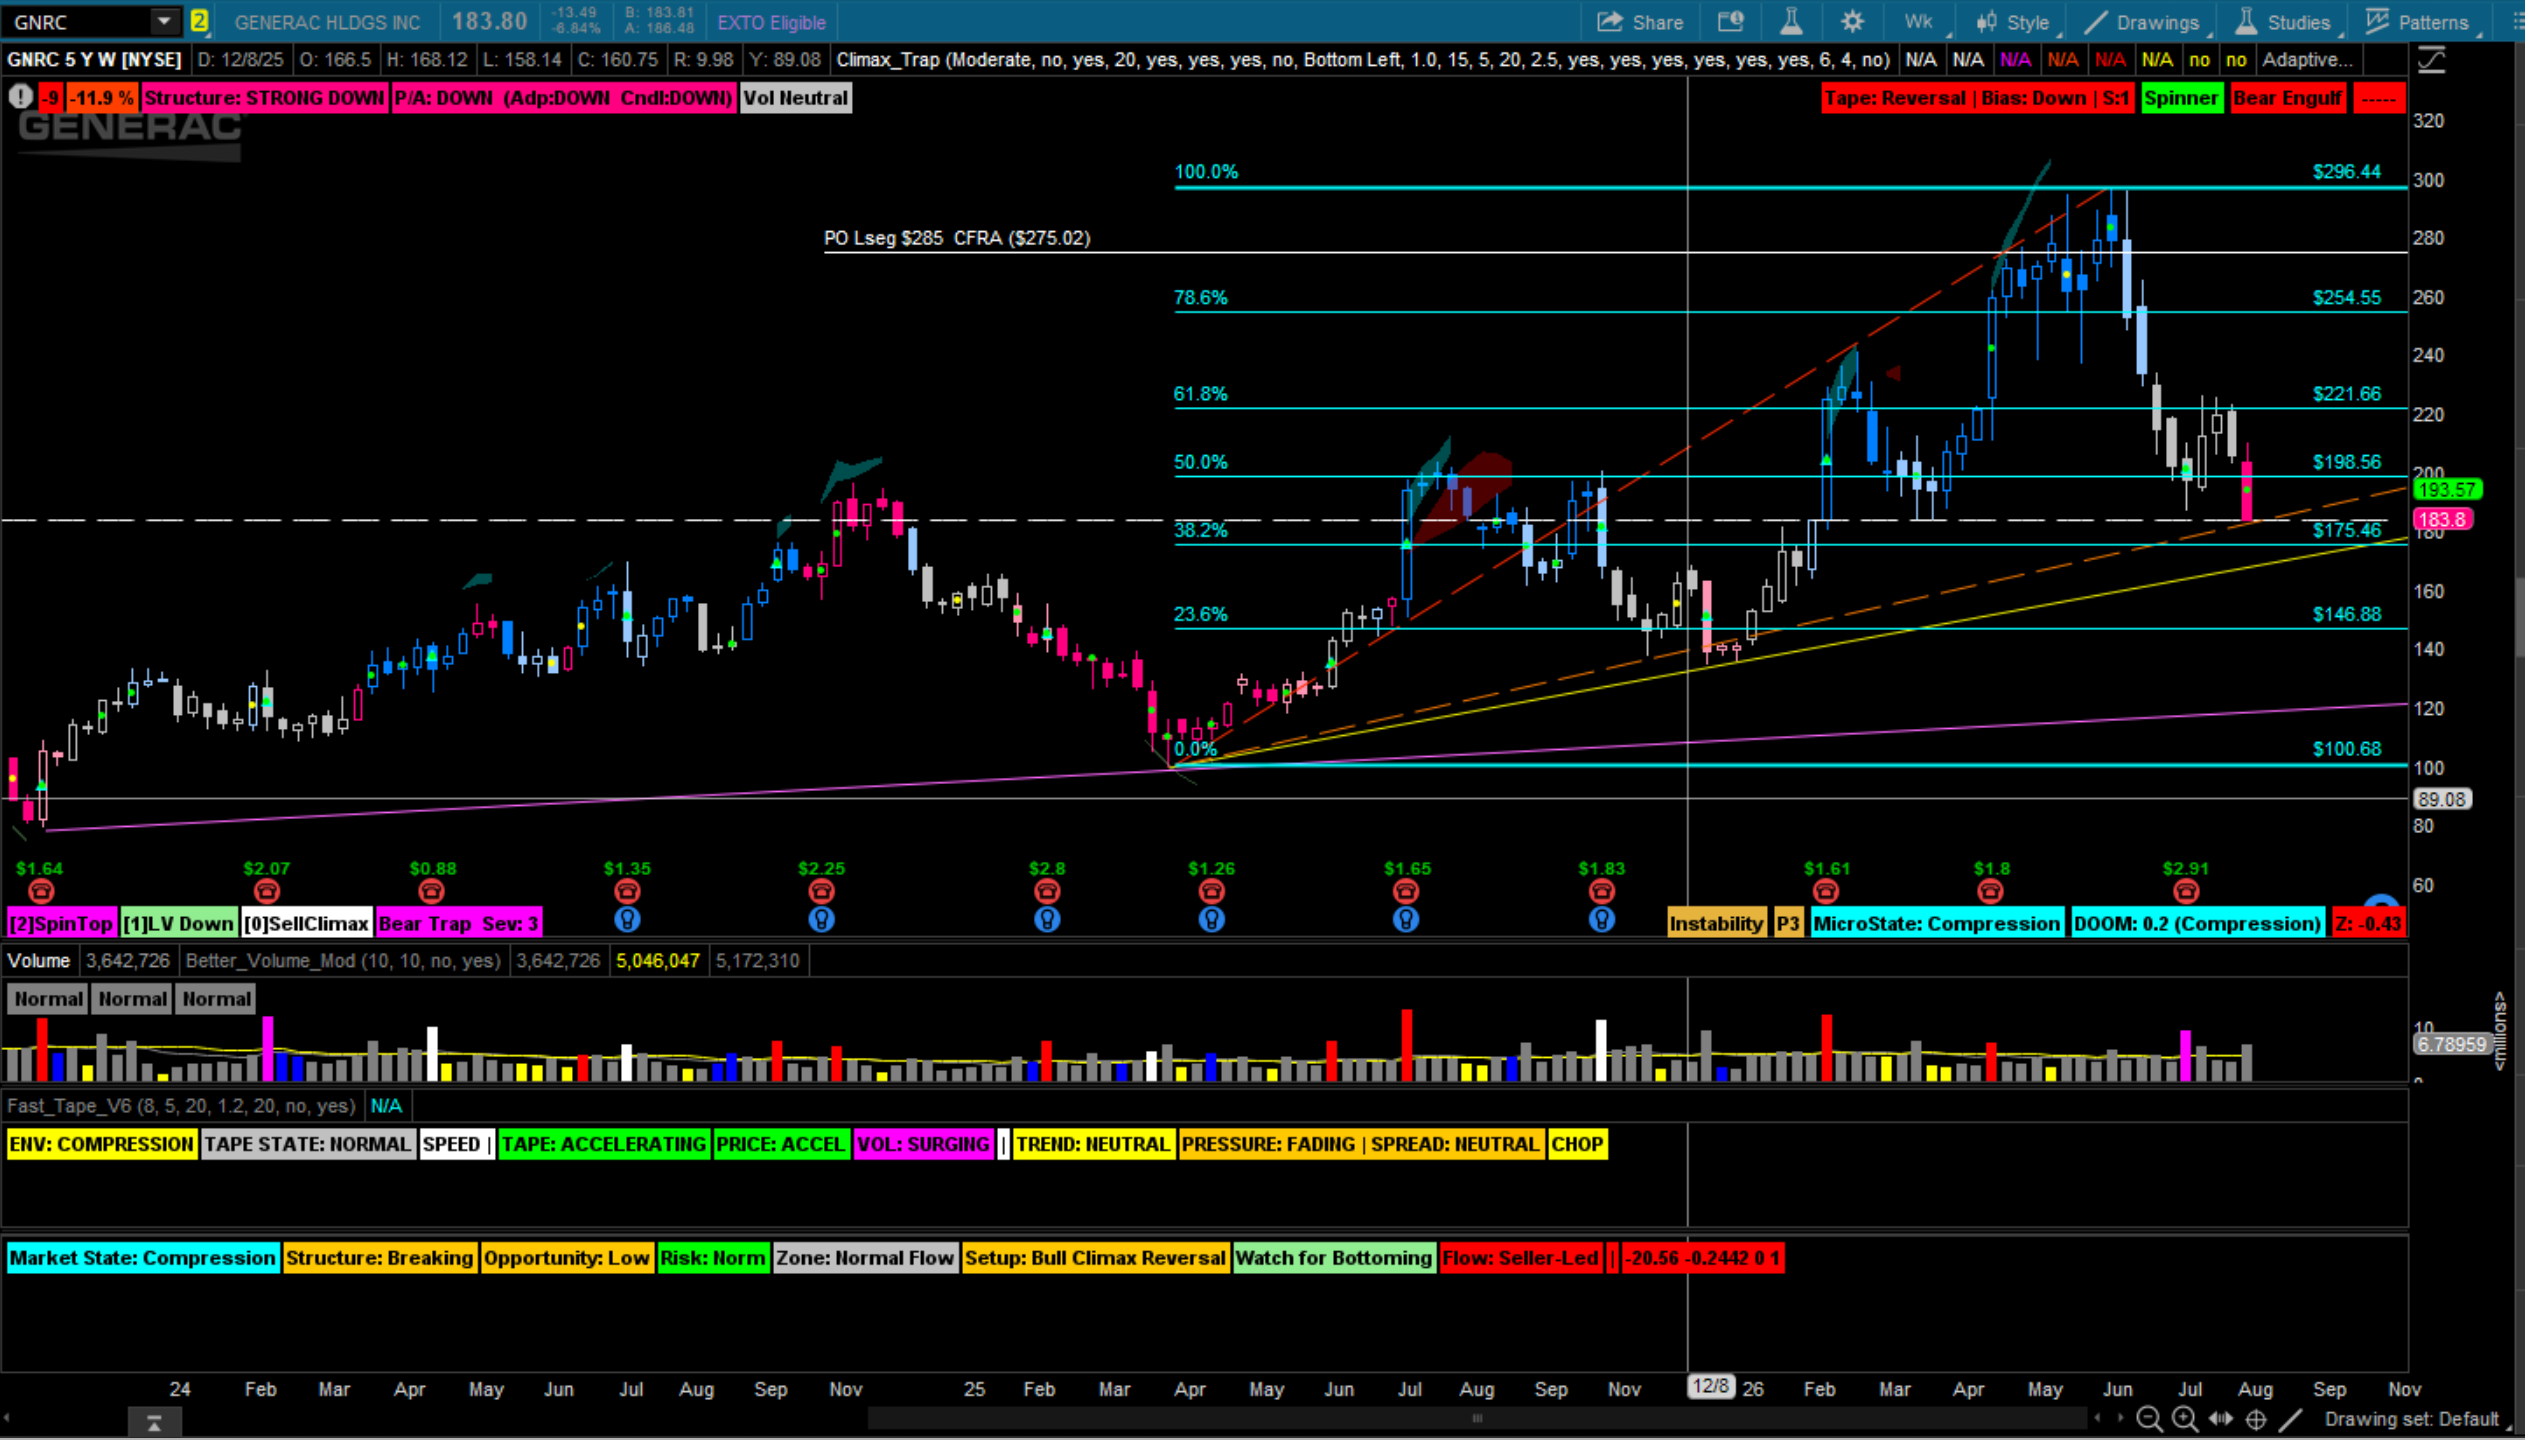
Task: Click the Bear Trap Sev: 3 label
Action: (x=459, y=923)
